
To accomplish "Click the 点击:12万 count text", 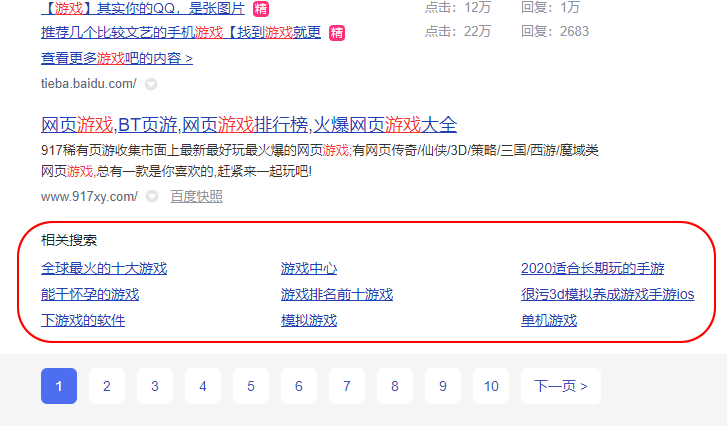I will pyautogui.click(x=458, y=7).
